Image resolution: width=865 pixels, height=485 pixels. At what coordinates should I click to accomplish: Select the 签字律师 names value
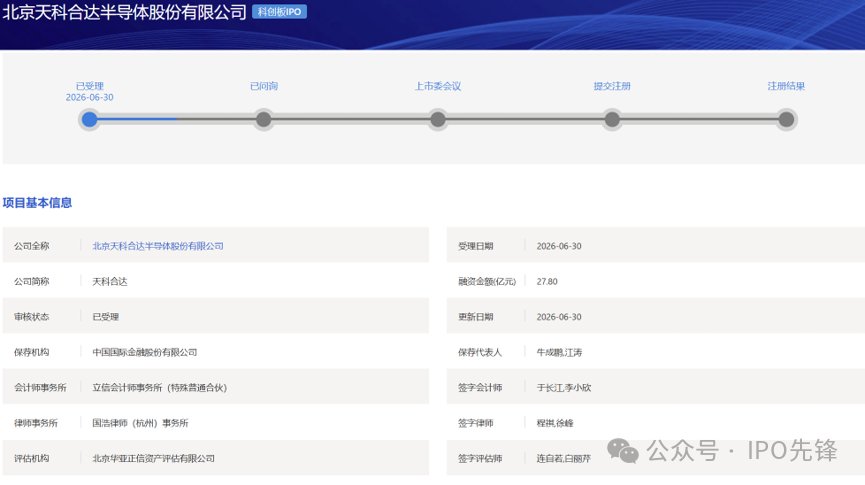[x=555, y=423]
